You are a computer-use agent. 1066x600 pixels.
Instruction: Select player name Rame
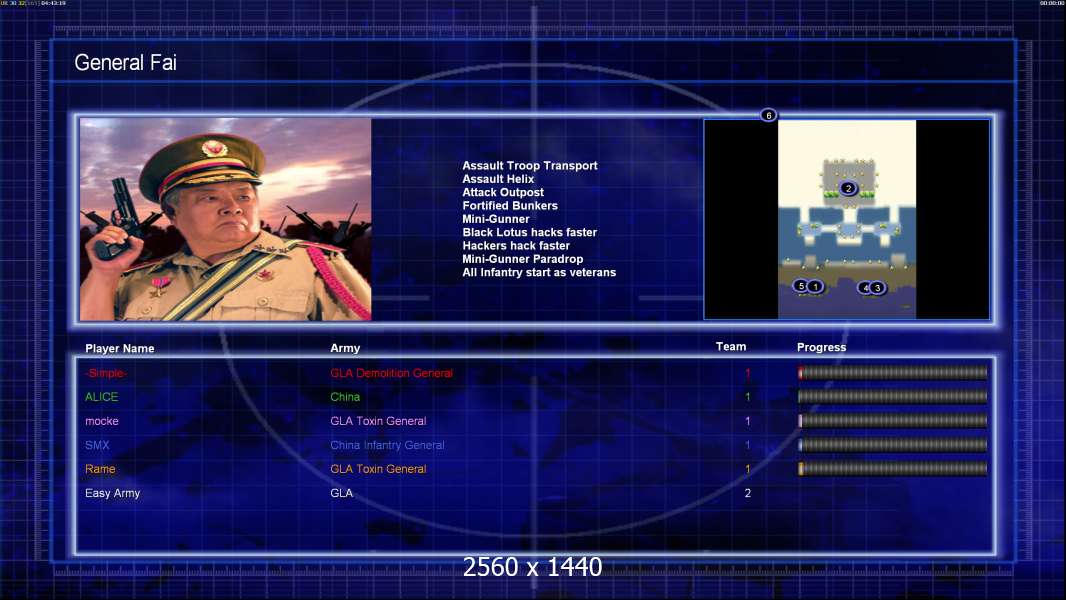(x=100, y=469)
